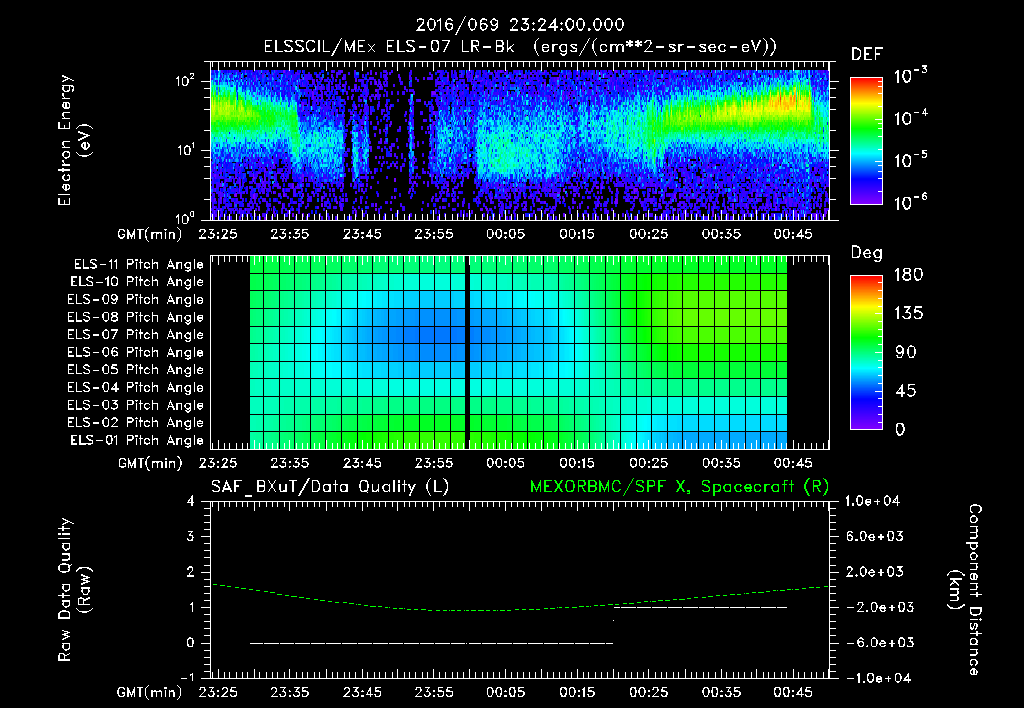Click the 135 value on Deg scale
The height and width of the screenshot is (708, 1024).
(908, 314)
